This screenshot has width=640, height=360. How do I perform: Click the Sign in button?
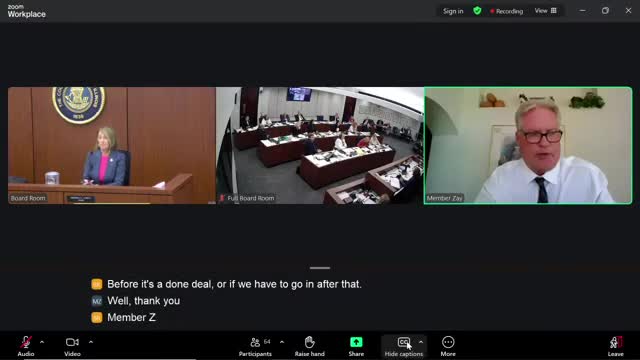[x=453, y=11]
